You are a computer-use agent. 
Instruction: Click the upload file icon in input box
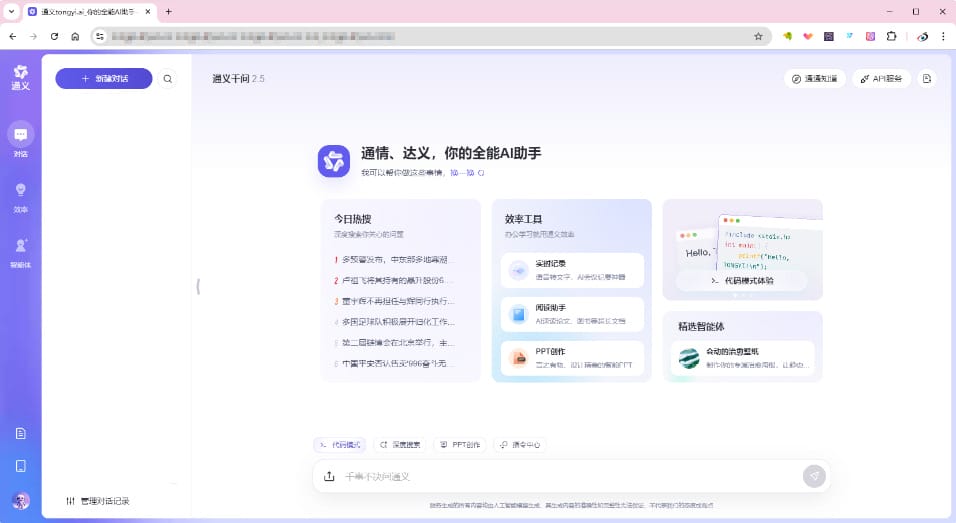[x=329, y=476]
